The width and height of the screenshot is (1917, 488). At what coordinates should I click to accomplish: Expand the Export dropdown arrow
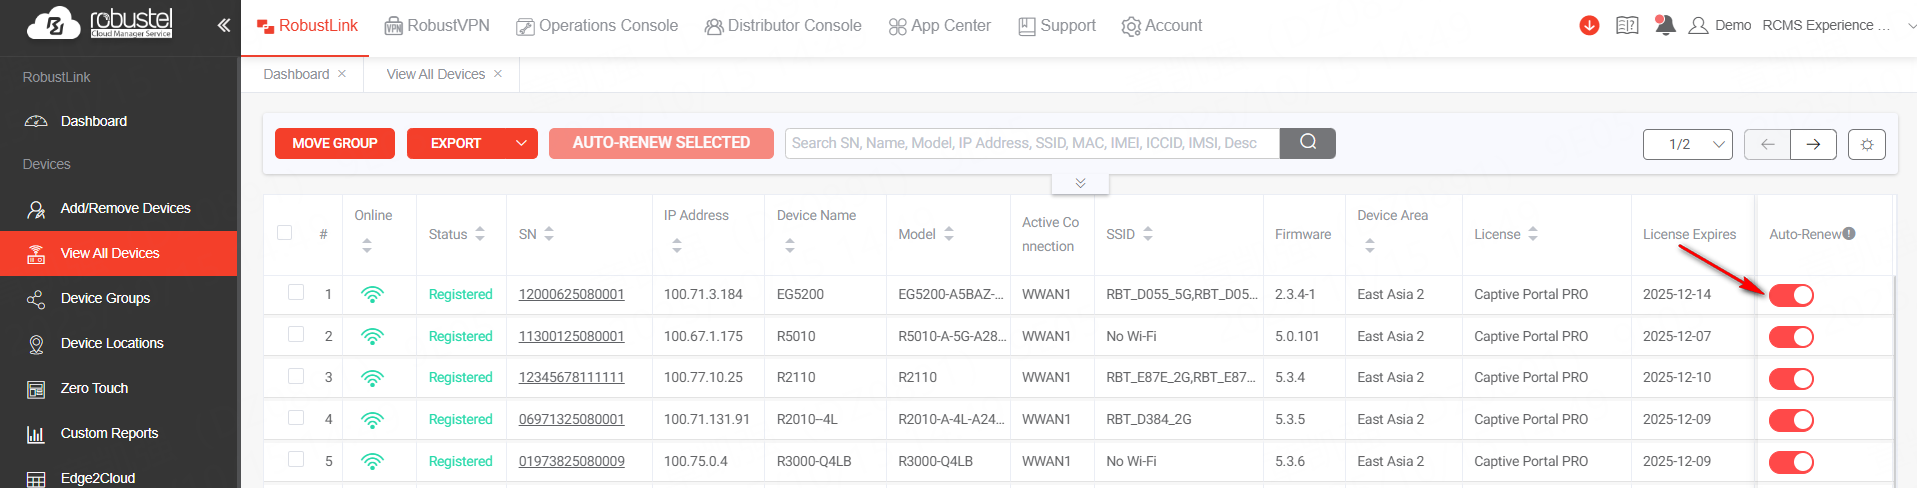pos(520,143)
